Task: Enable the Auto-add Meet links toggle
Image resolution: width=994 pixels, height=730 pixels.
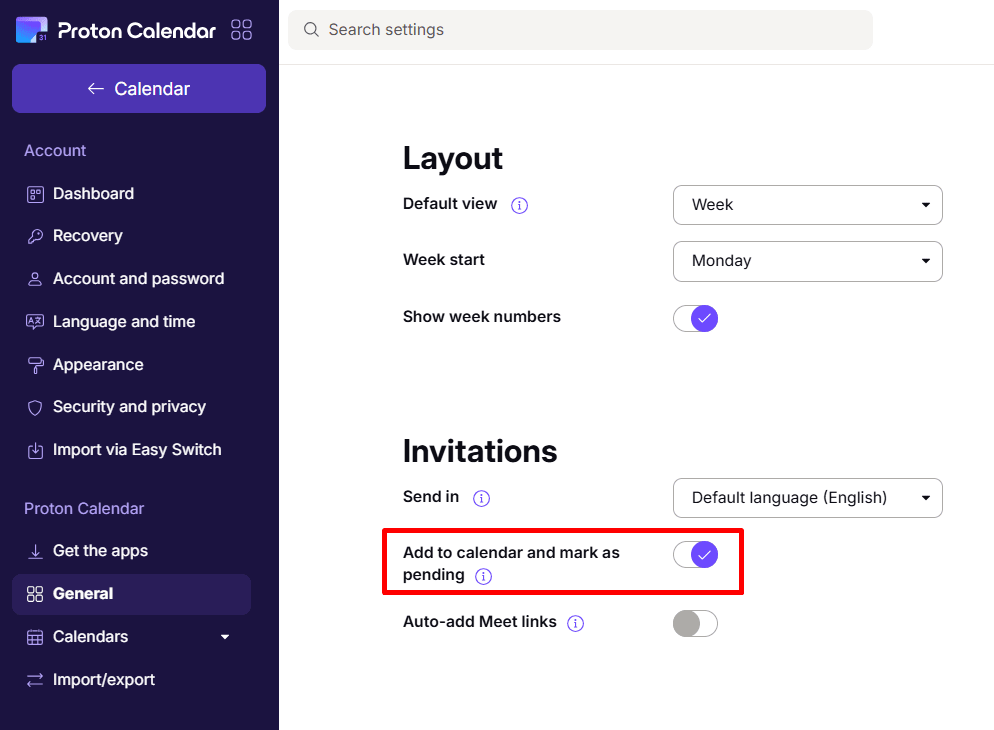Action: tap(695, 624)
